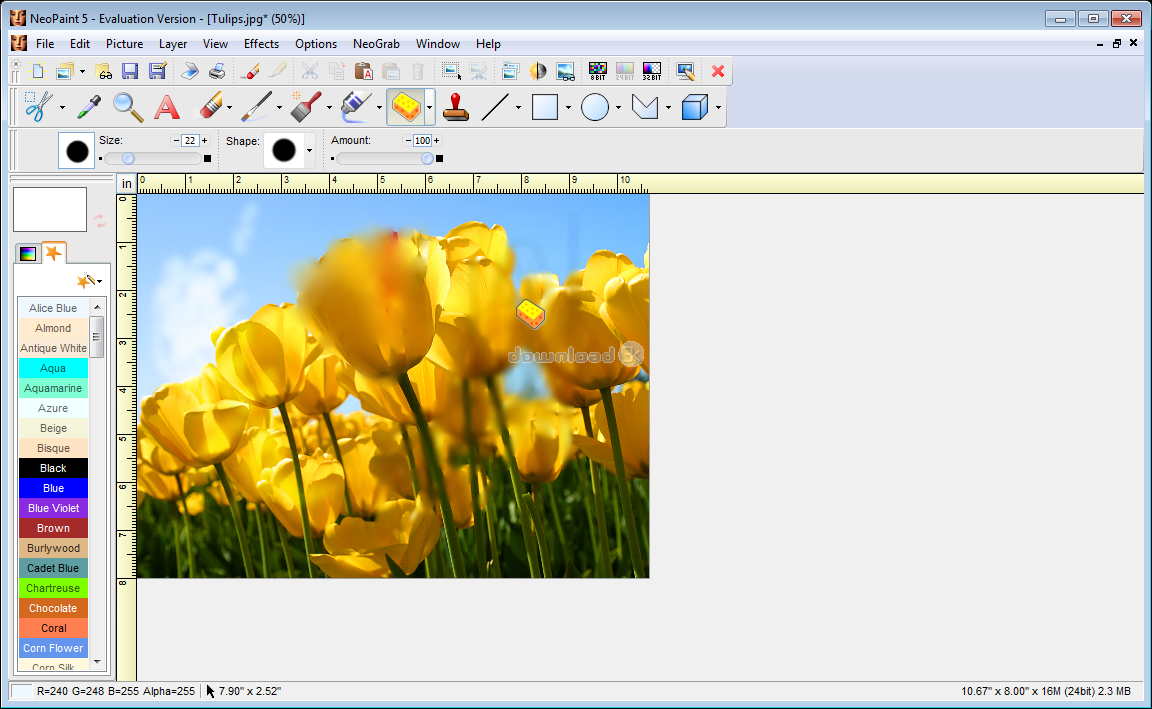Select the thin paintbrush tool
The height and width of the screenshot is (709, 1152).
[257, 107]
